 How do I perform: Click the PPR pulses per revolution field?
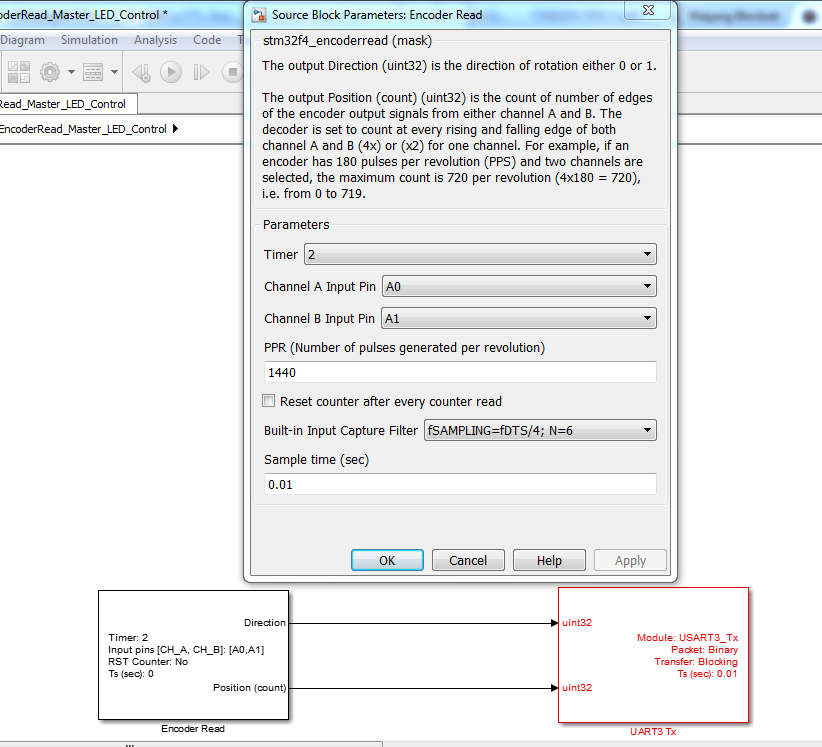pyautogui.click(x=460, y=372)
